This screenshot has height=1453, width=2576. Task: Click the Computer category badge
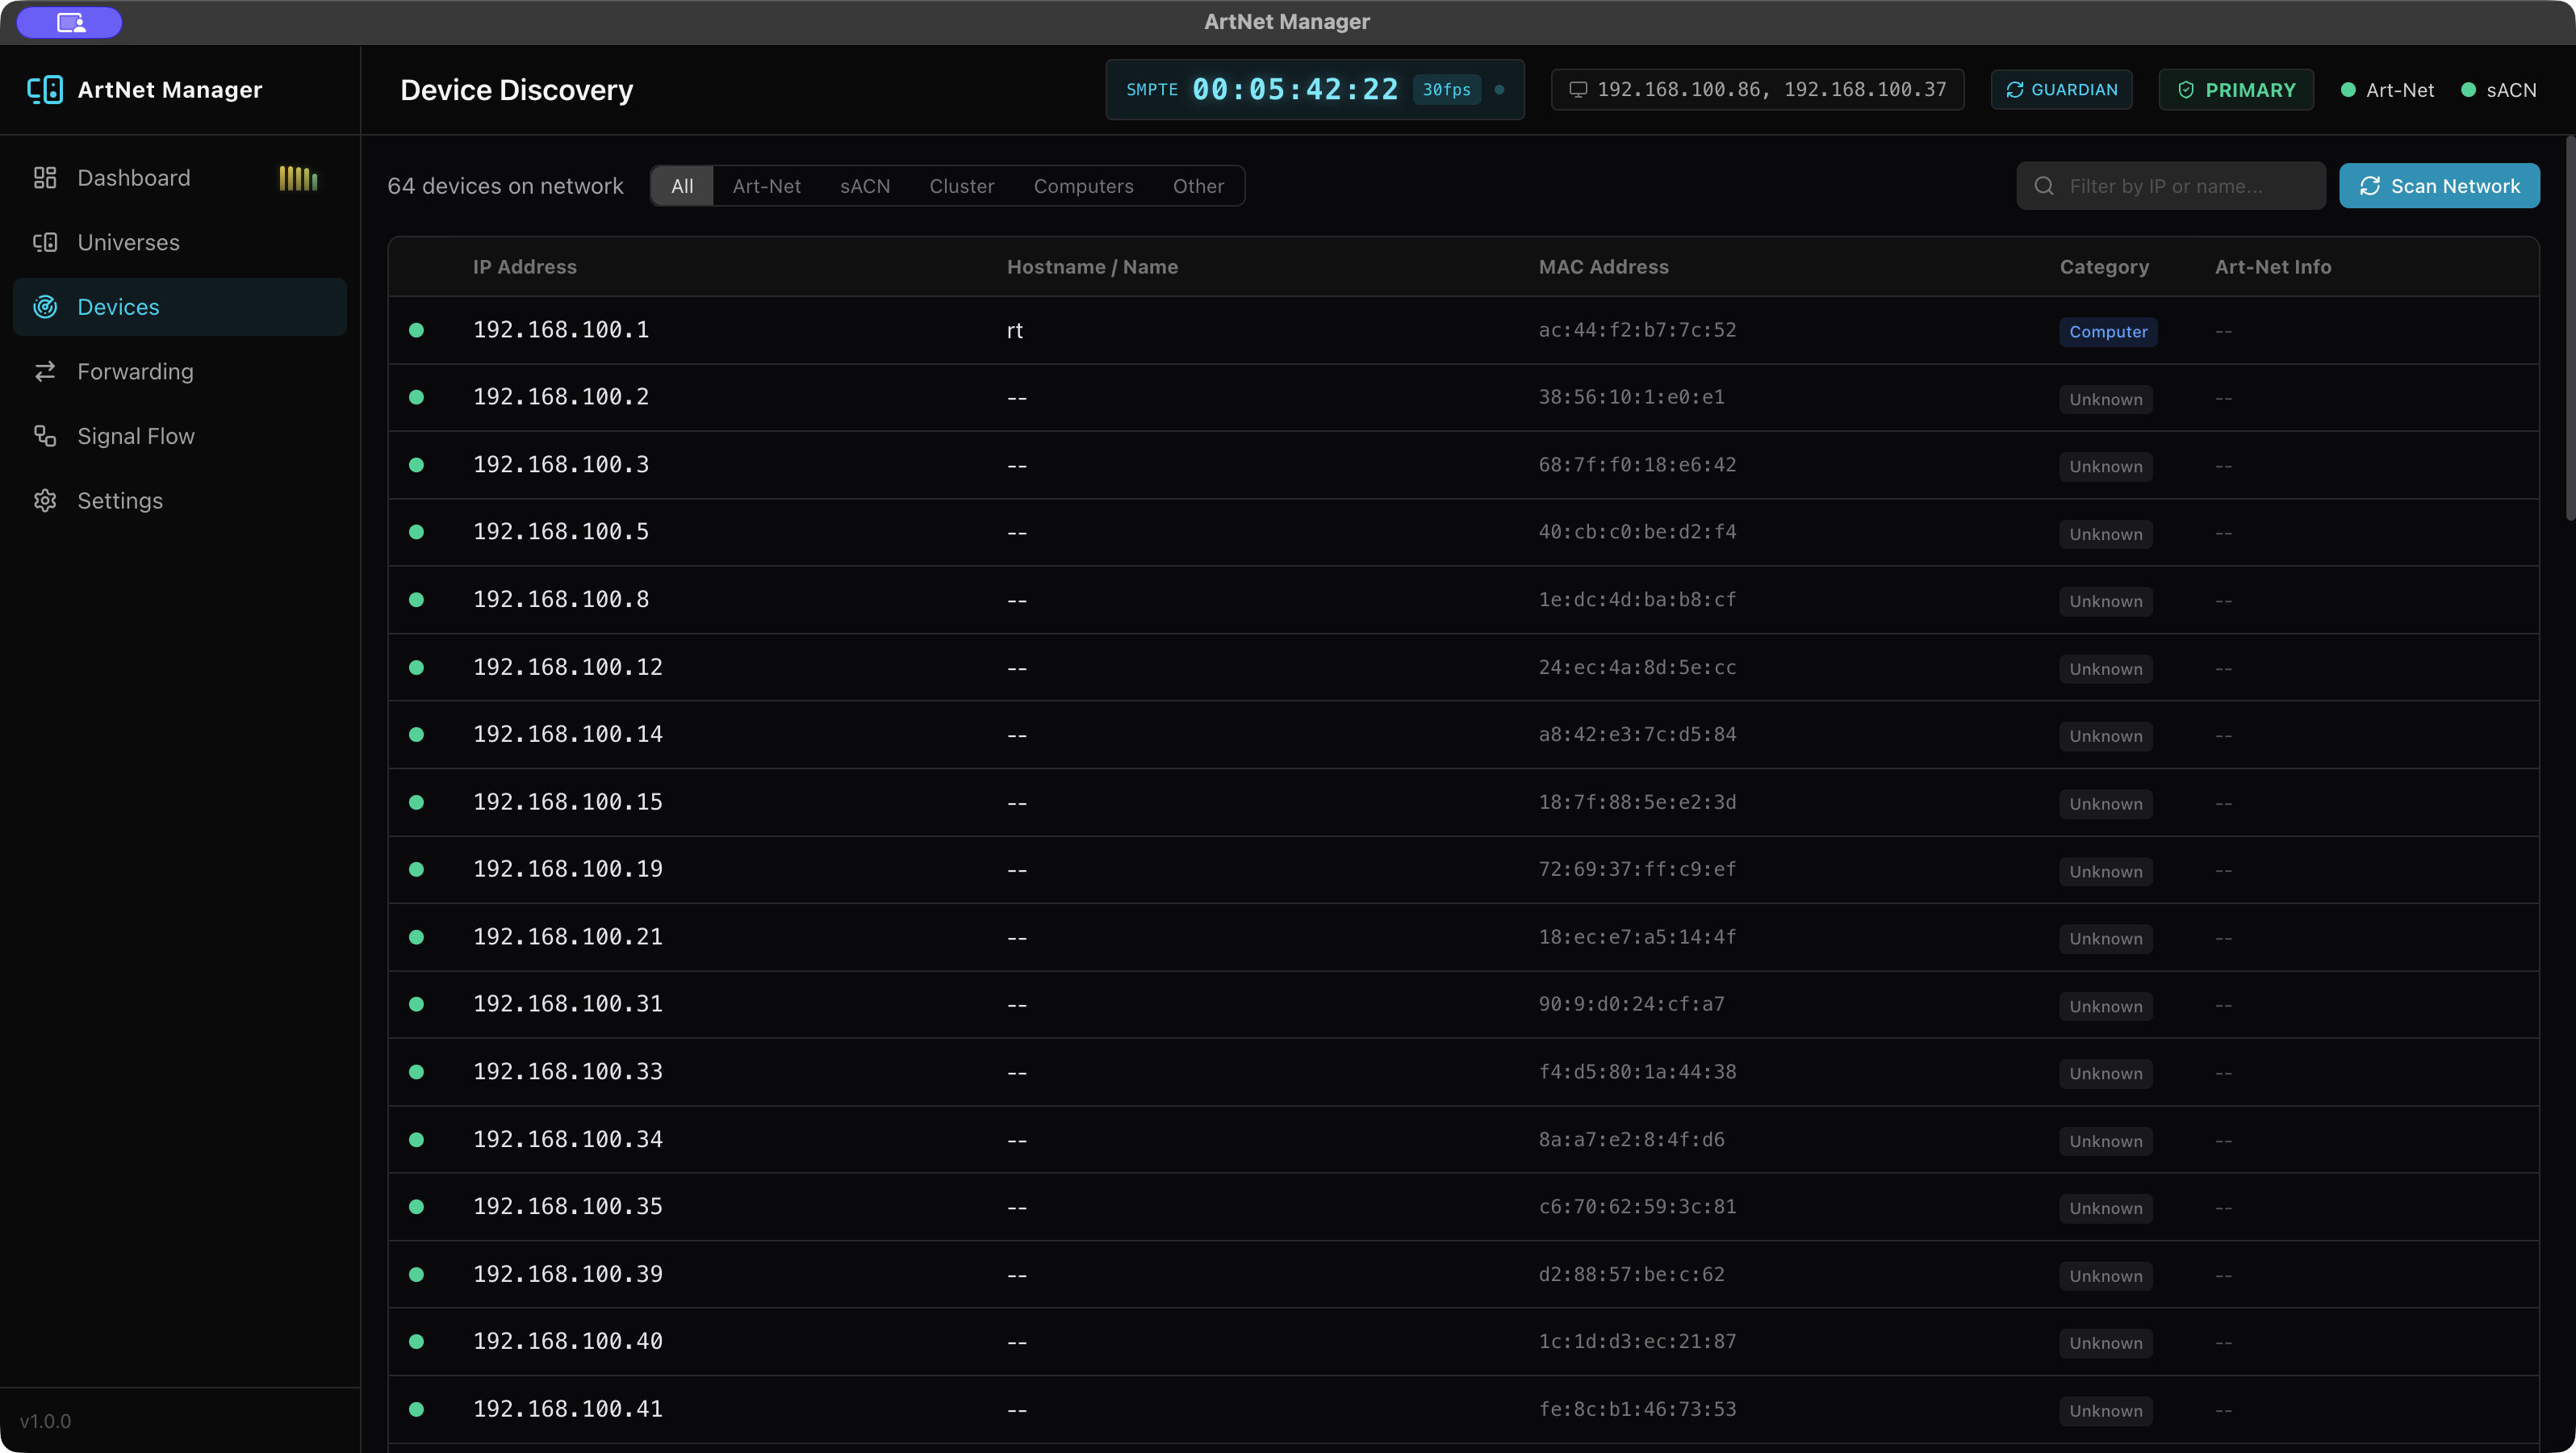pos(2108,332)
